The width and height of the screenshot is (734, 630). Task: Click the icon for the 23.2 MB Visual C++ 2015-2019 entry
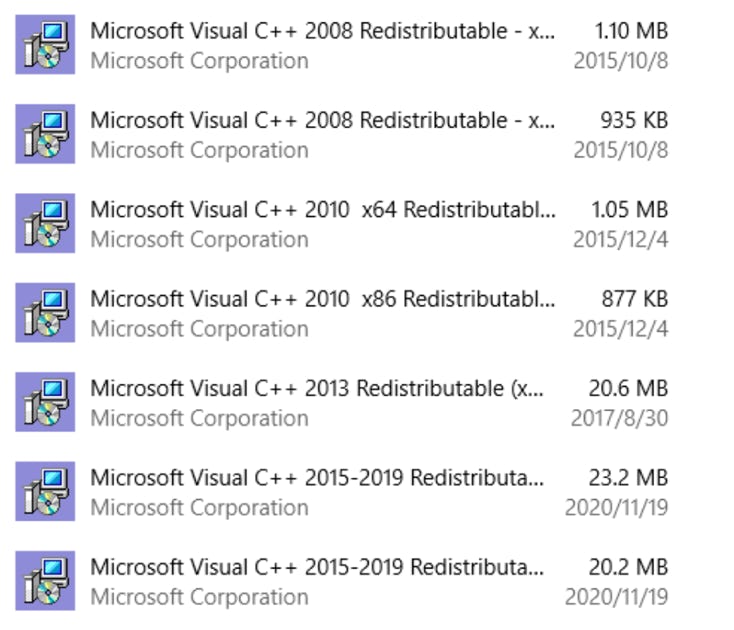(x=45, y=491)
